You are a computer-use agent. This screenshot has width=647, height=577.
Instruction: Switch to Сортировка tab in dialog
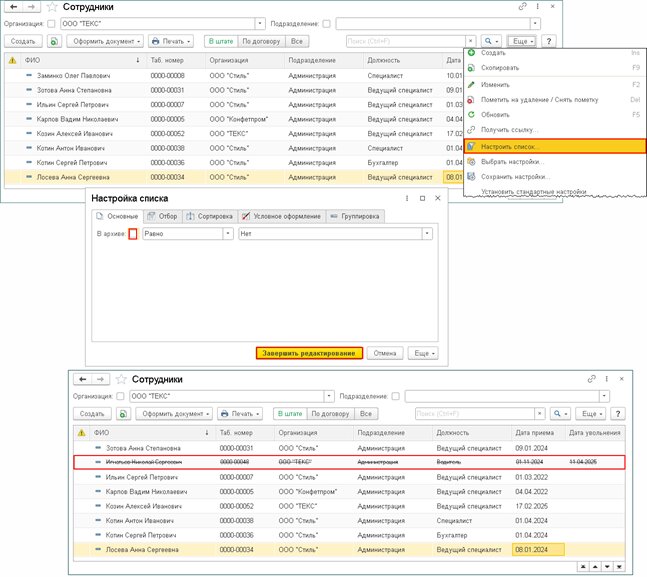pos(210,216)
